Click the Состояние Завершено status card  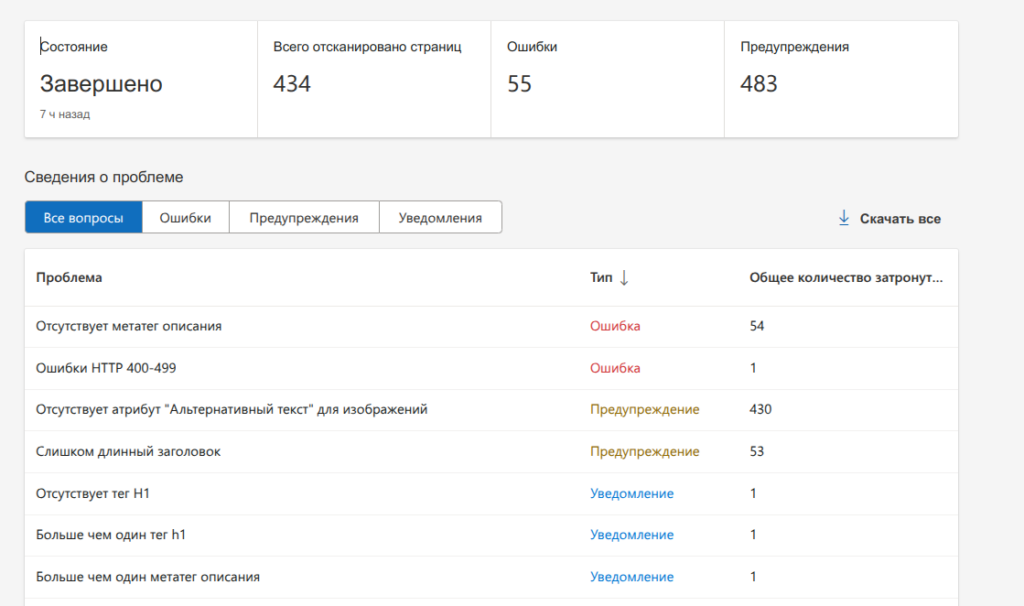140,79
